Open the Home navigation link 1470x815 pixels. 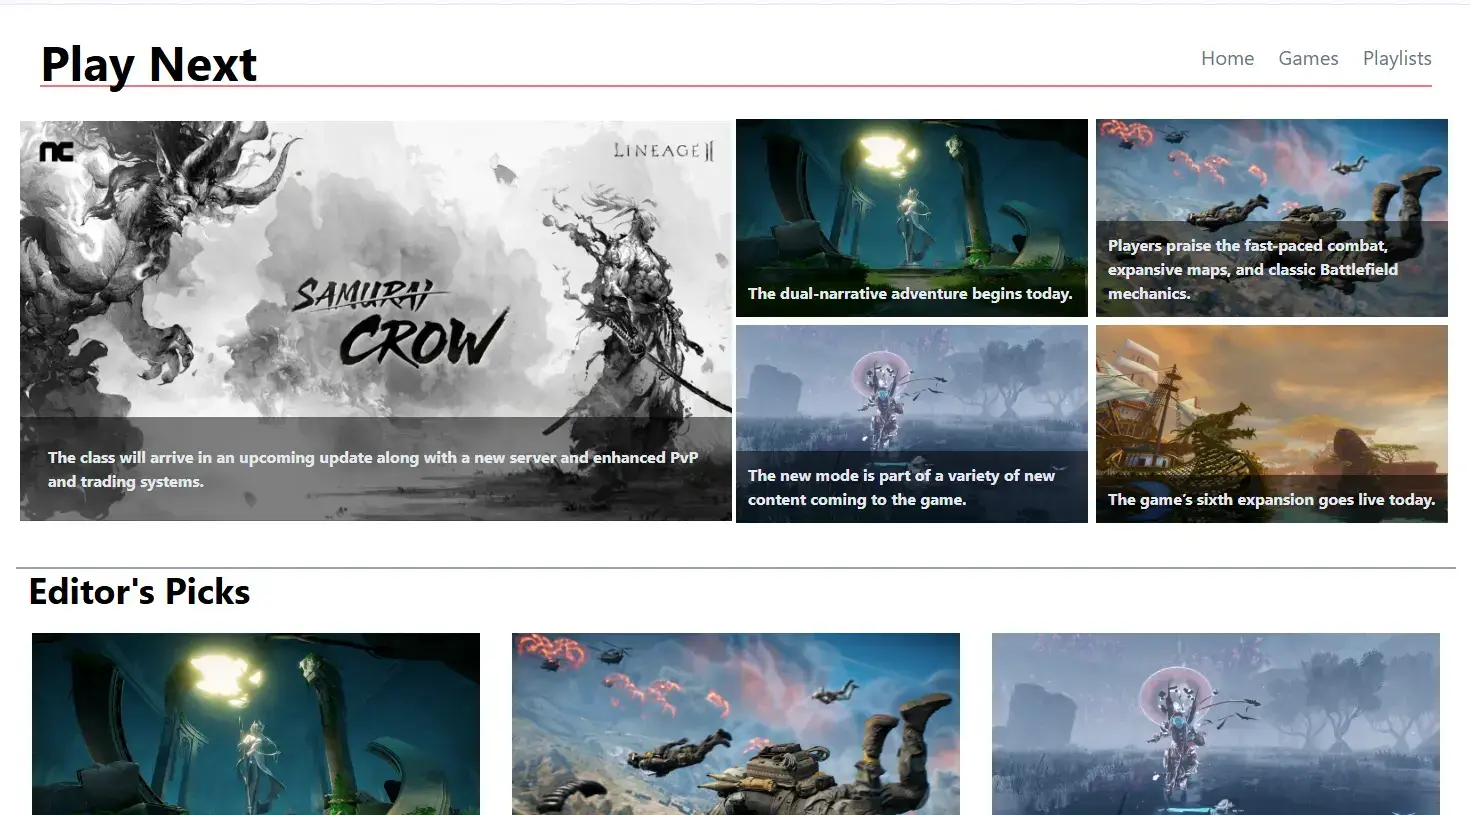[1227, 58]
